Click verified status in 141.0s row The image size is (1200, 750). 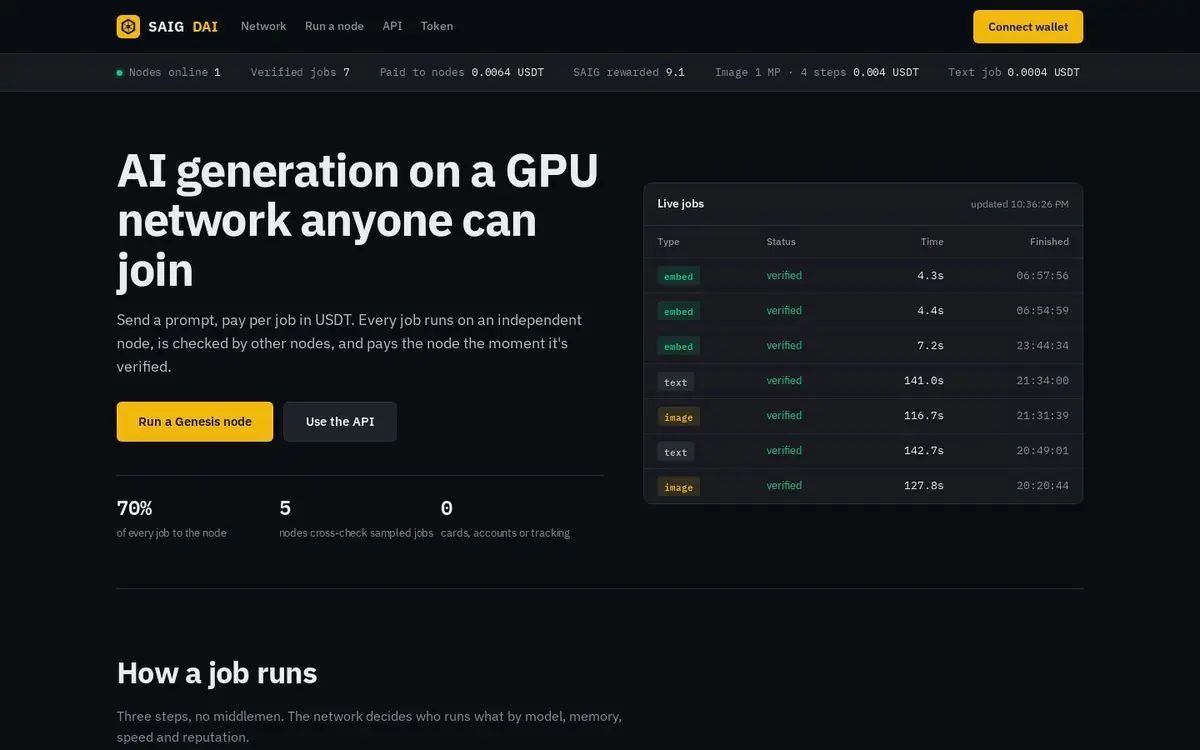(x=784, y=381)
